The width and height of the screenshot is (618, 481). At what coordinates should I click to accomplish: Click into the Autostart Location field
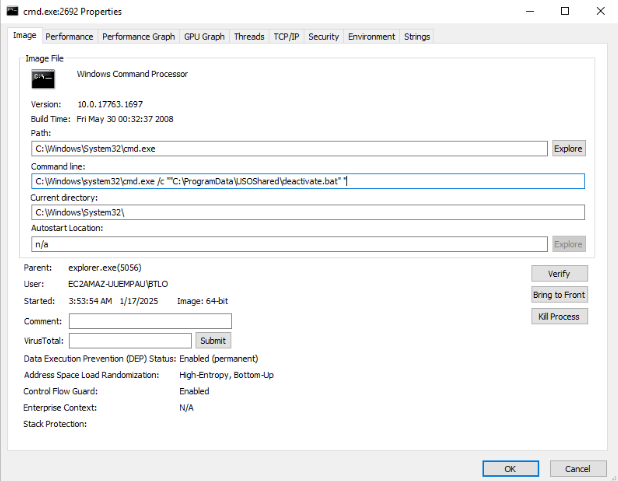pos(289,244)
